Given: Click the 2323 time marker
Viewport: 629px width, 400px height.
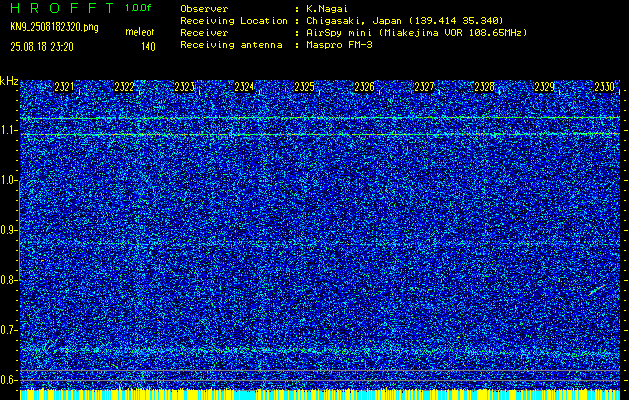Looking at the screenshot, I should click(x=185, y=87).
